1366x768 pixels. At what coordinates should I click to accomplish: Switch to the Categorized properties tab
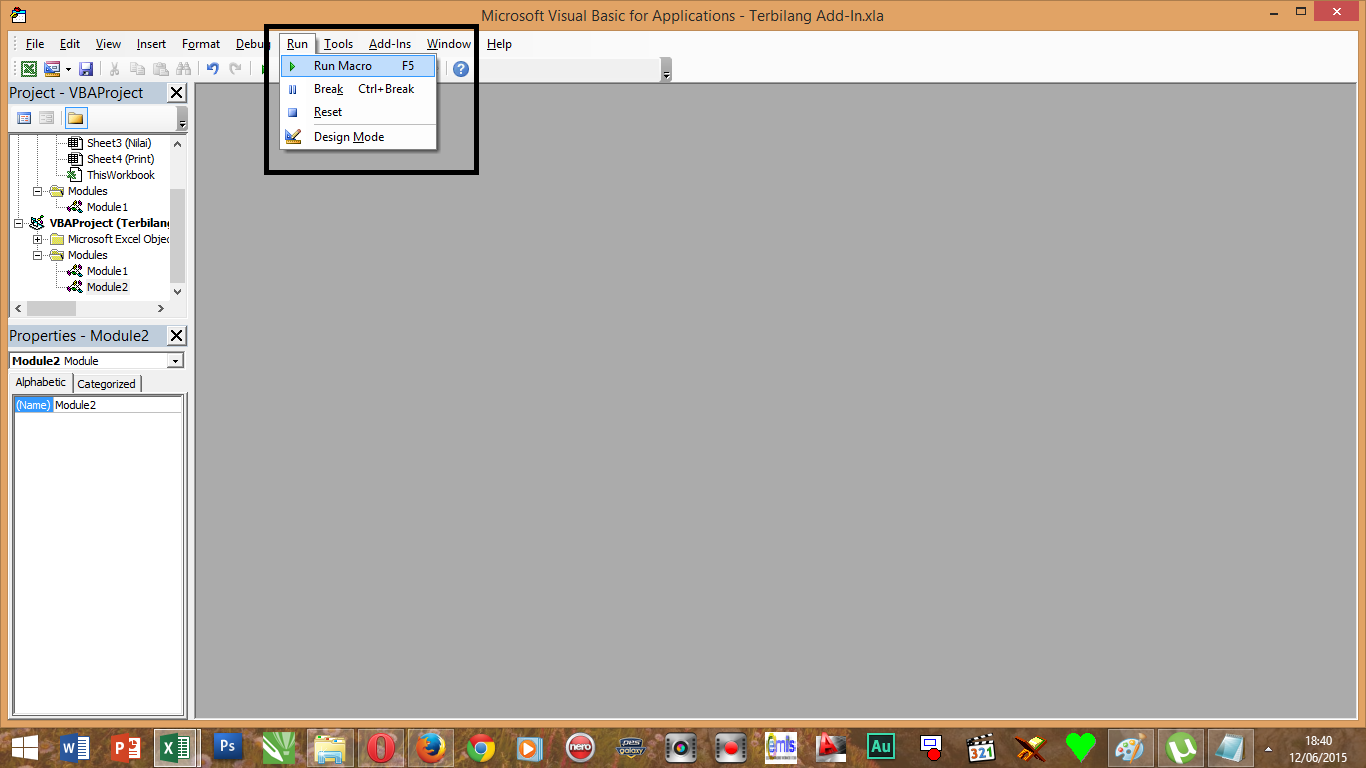coord(107,384)
